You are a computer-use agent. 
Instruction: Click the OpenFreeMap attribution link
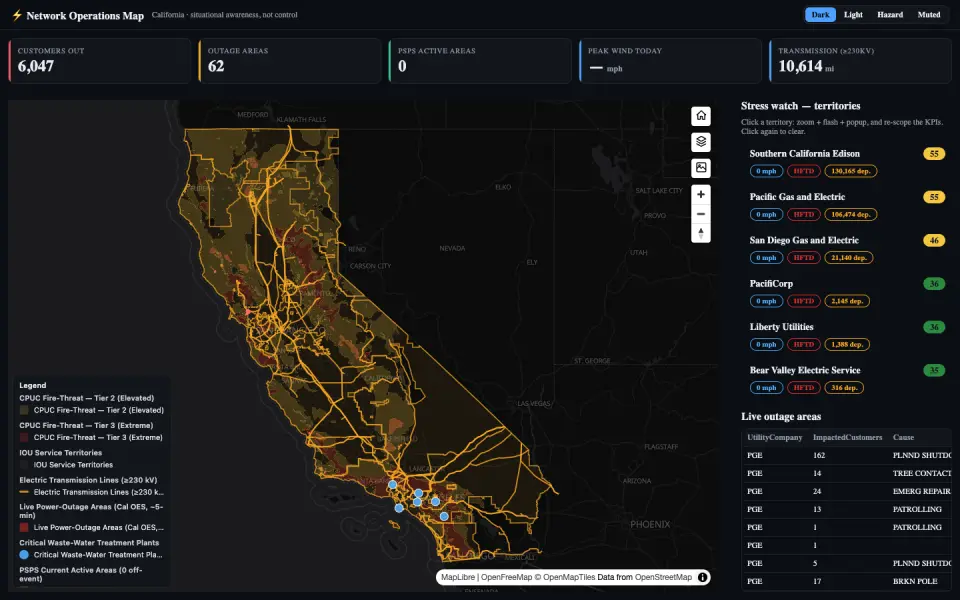click(x=506, y=577)
